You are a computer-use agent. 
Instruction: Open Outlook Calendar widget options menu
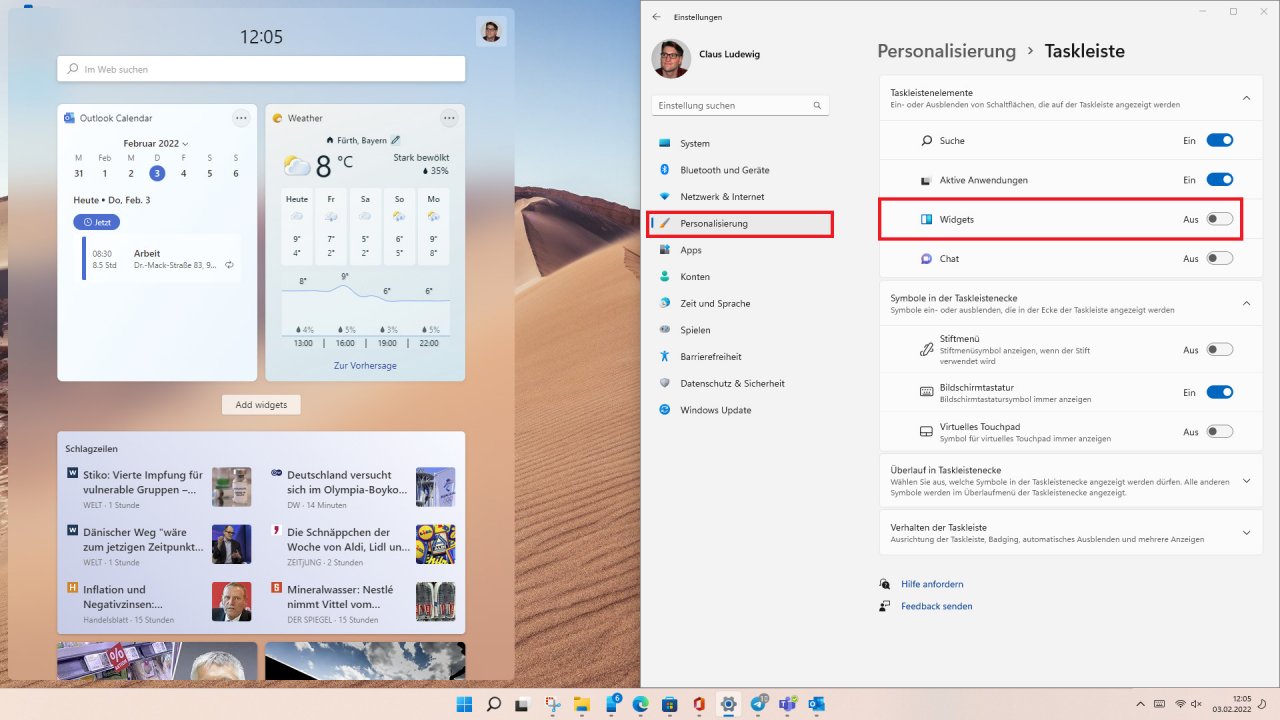tap(241, 118)
